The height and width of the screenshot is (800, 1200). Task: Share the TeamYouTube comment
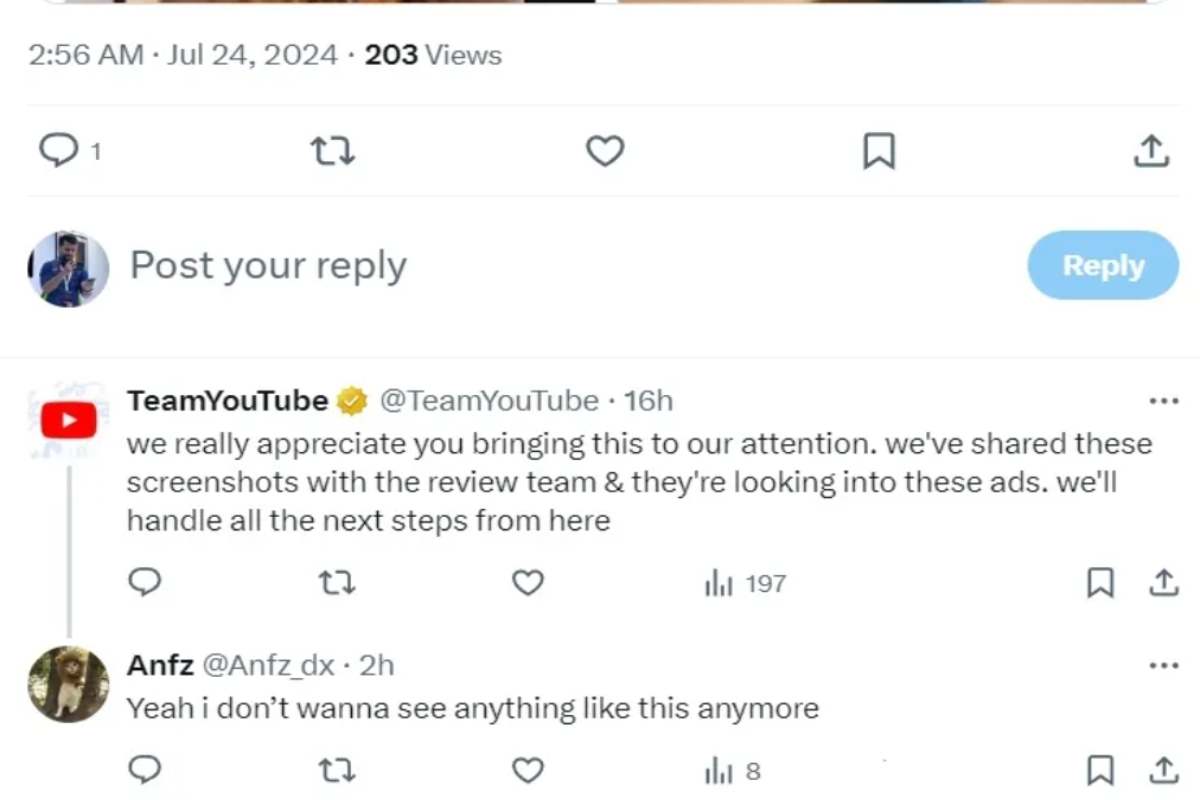(1163, 583)
